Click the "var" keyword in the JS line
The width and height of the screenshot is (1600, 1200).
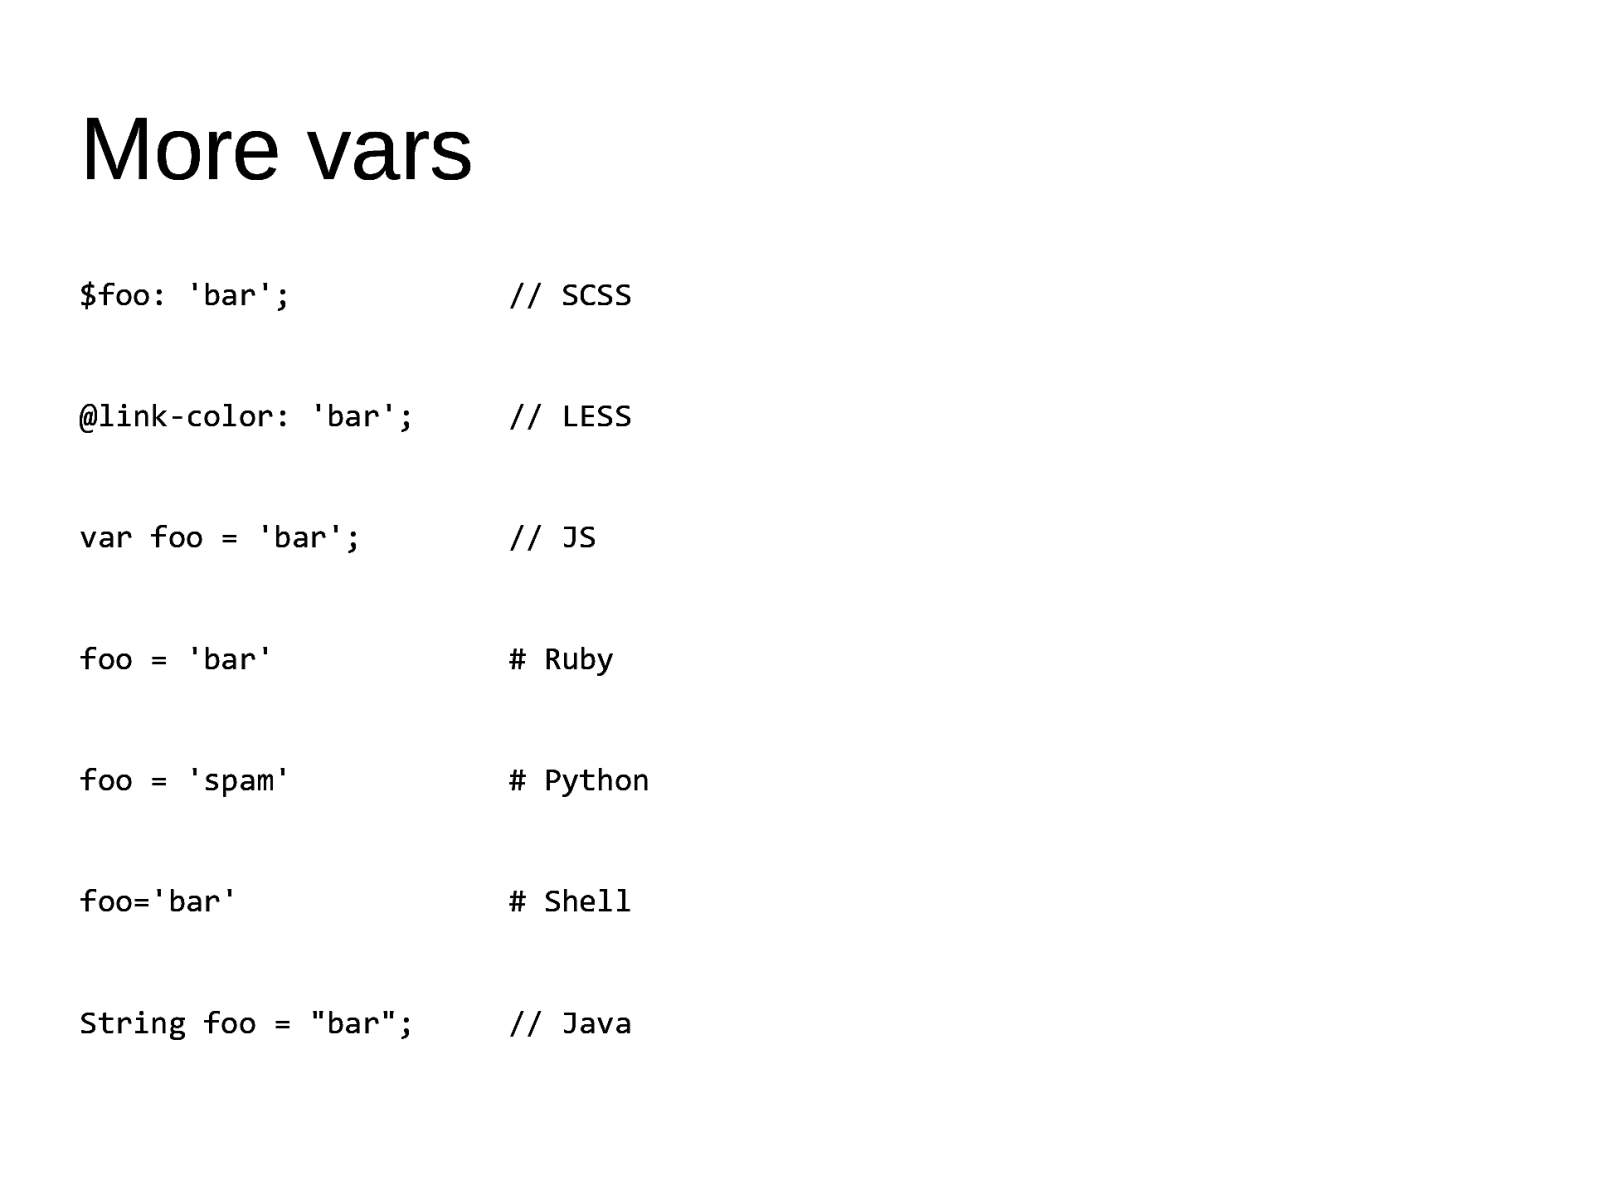coord(105,539)
